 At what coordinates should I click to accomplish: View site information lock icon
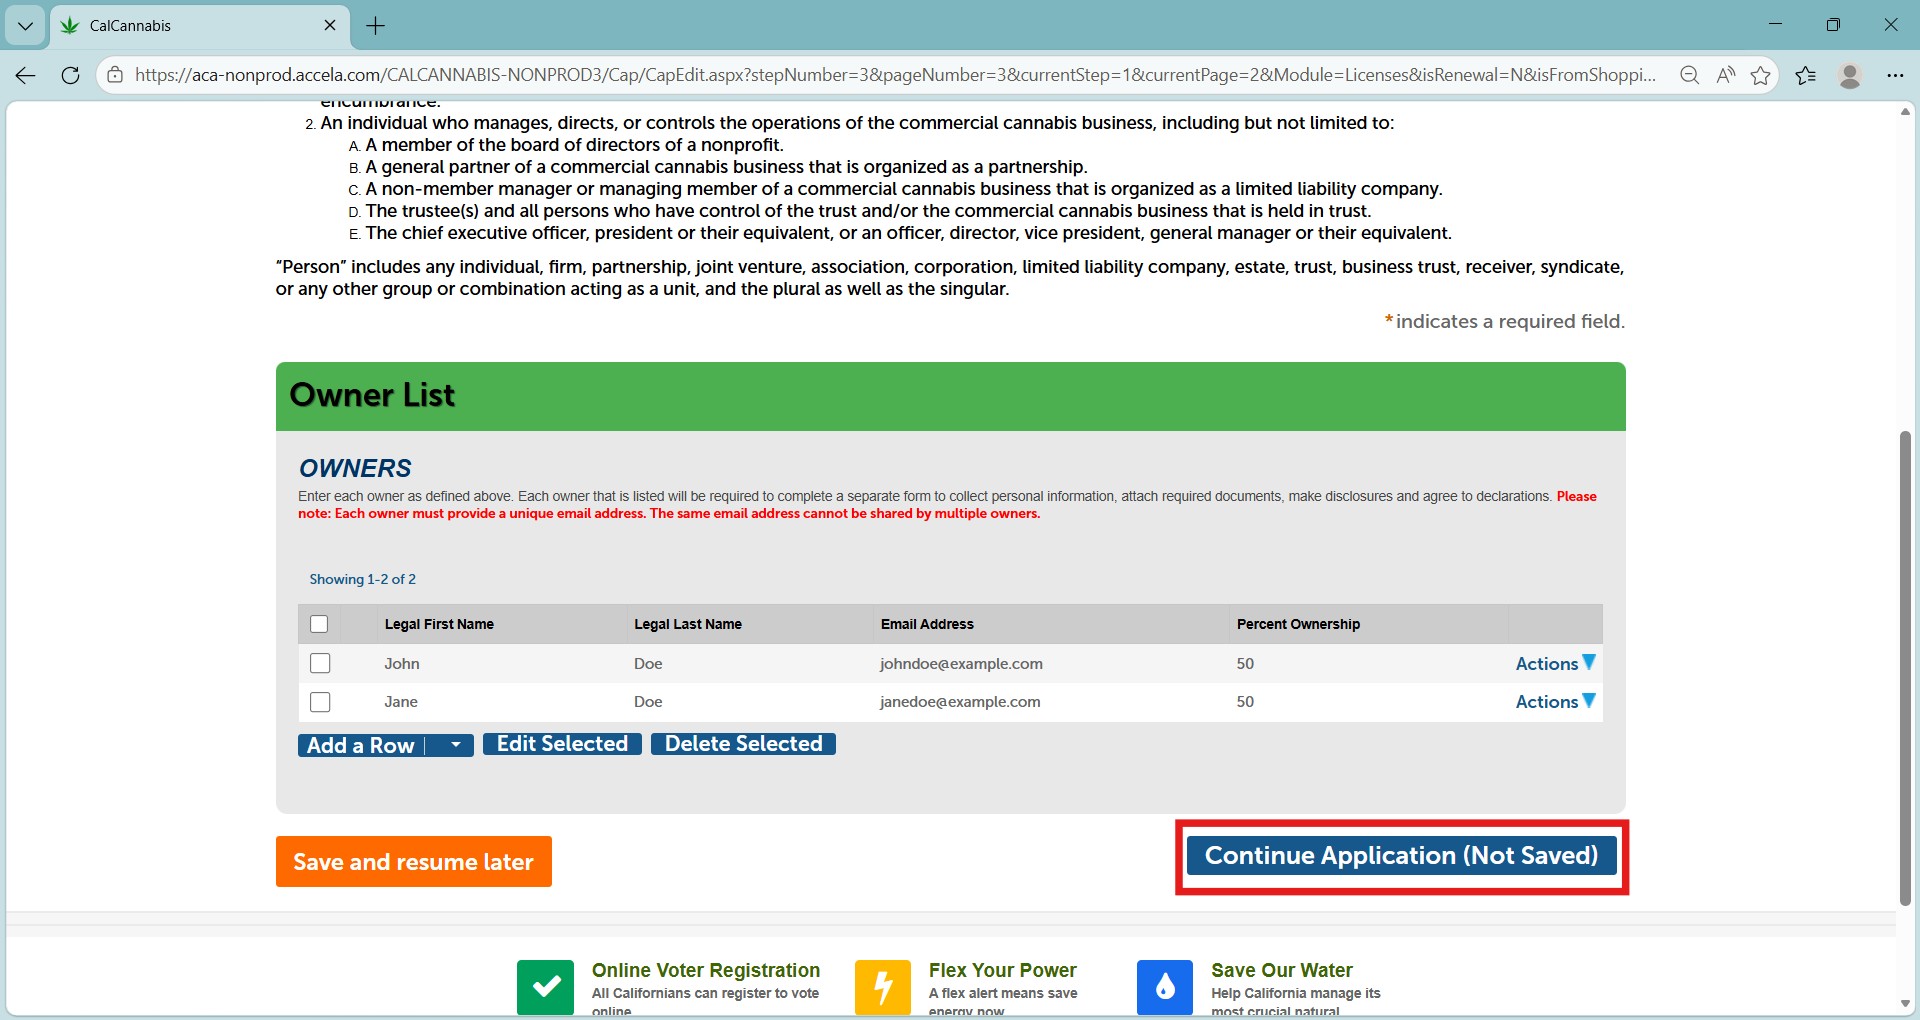click(115, 75)
